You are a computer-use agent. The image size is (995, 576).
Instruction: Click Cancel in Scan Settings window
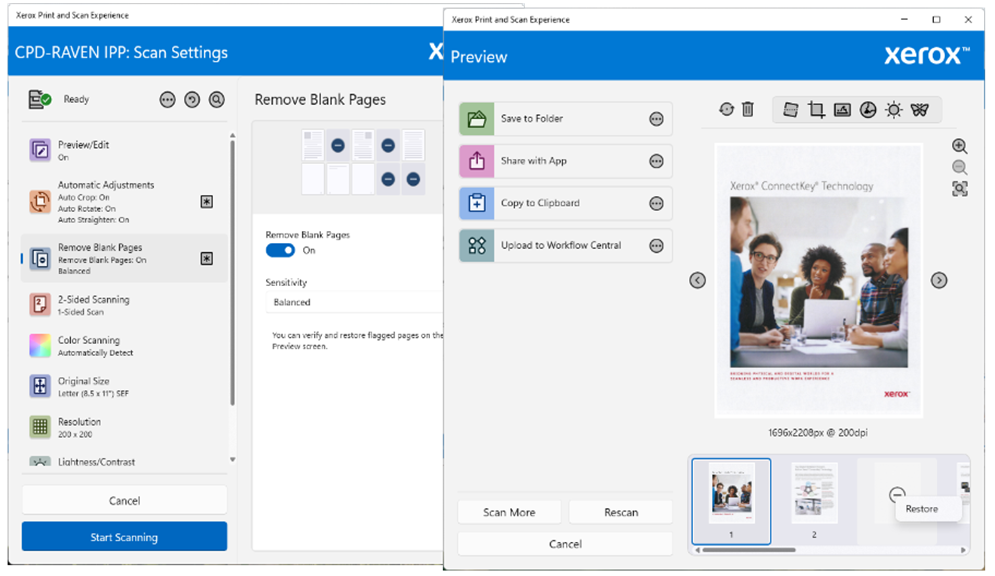click(x=124, y=501)
